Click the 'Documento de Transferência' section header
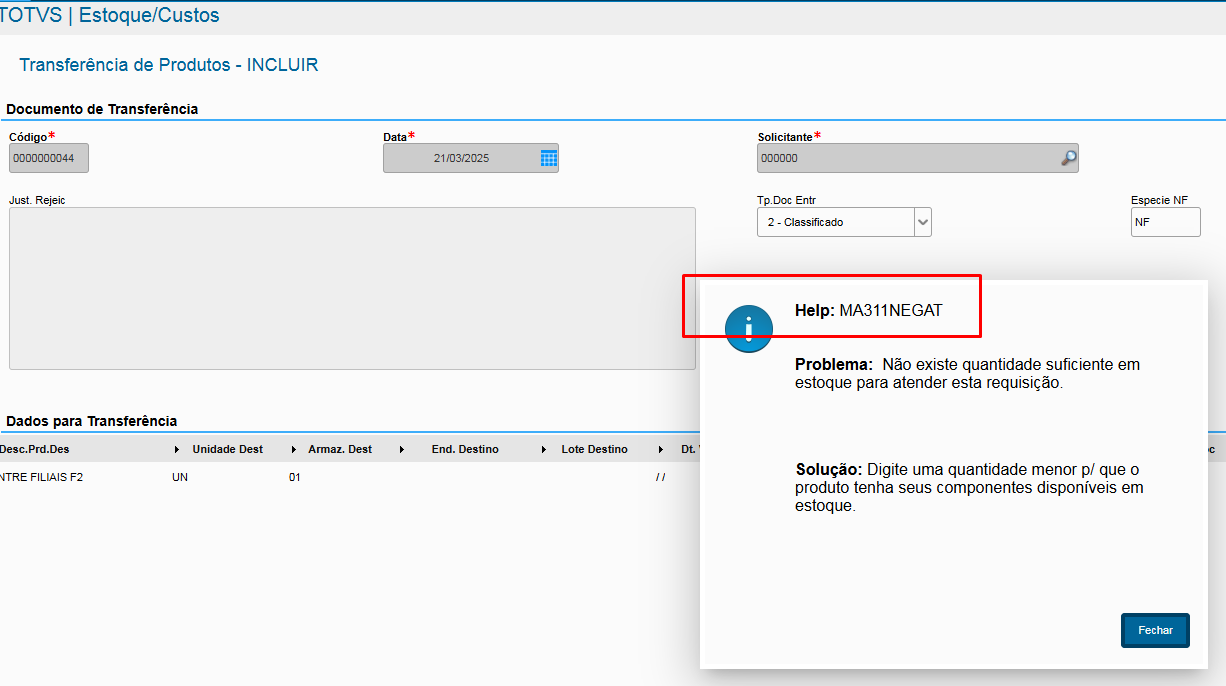The height and width of the screenshot is (686, 1226). click(x=102, y=109)
